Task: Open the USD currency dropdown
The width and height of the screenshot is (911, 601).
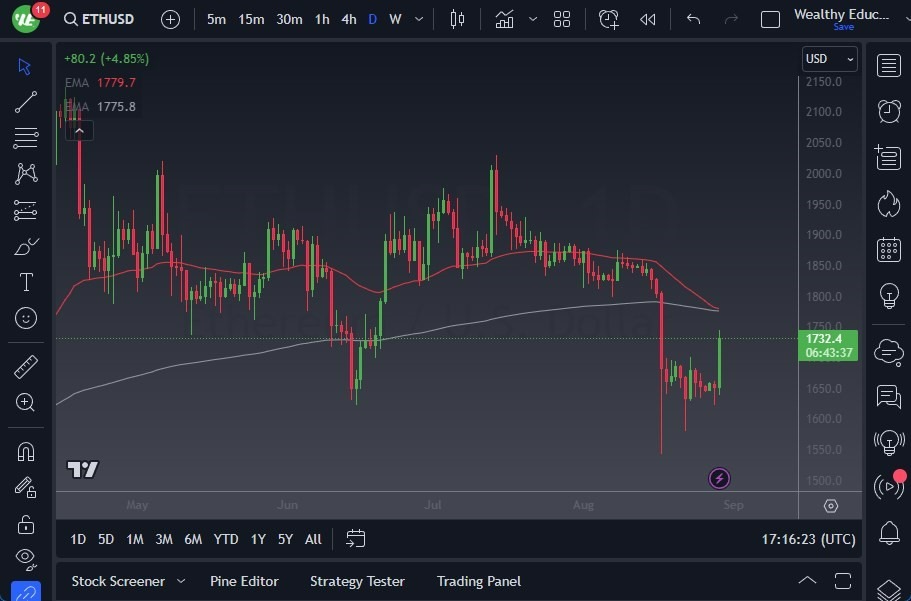Action: [x=830, y=58]
